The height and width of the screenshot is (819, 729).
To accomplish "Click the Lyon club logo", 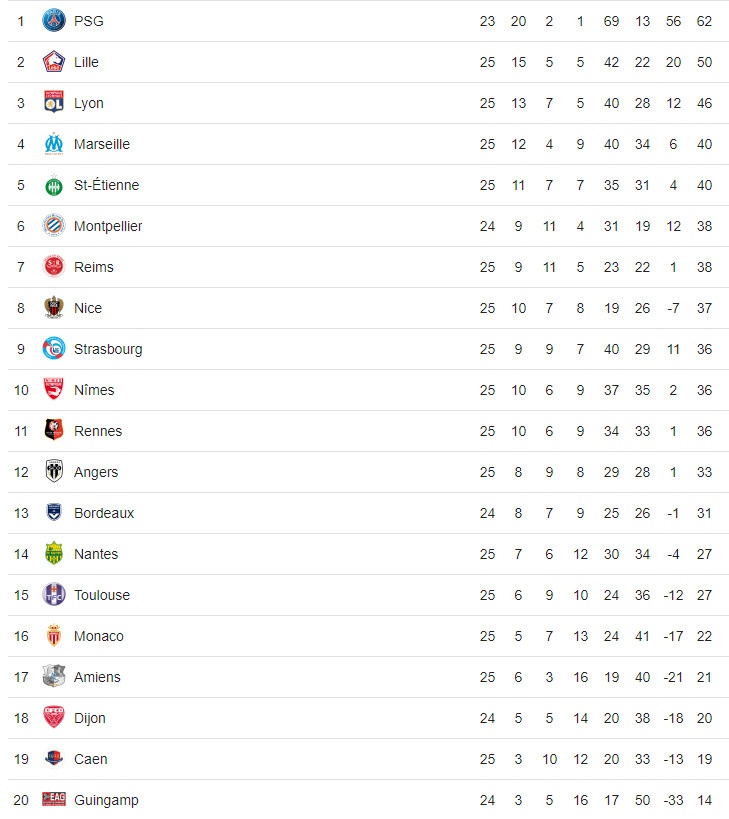I will (x=54, y=103).
